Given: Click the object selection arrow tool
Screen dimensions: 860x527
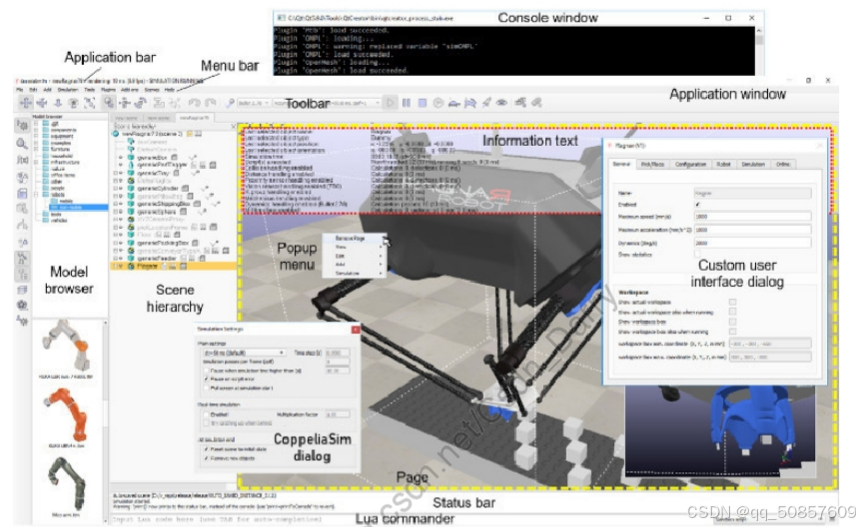Looking at the screenshot, I should click(x=109, y=103).
